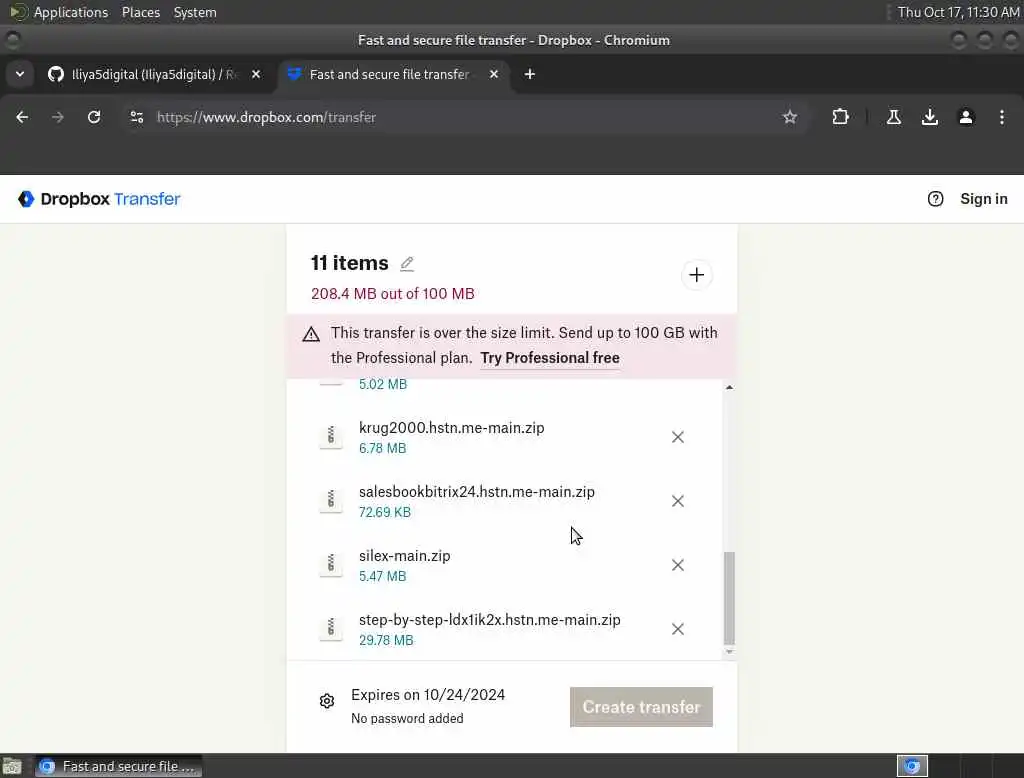Add more files with plus button
The width and height of the screenshot is (1024, 778).
point(696,275)
